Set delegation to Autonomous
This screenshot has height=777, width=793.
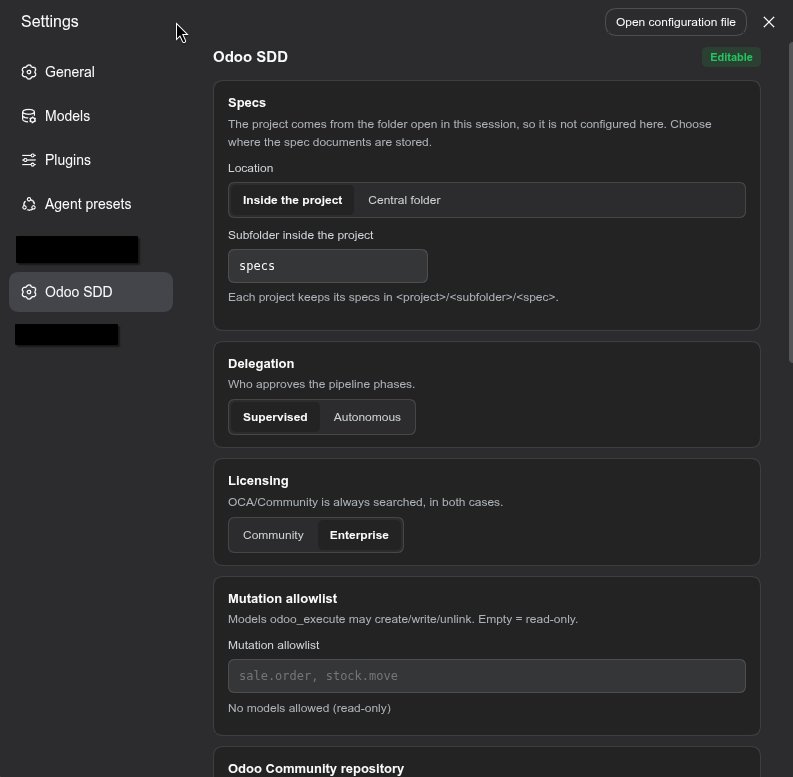[367, 417]
